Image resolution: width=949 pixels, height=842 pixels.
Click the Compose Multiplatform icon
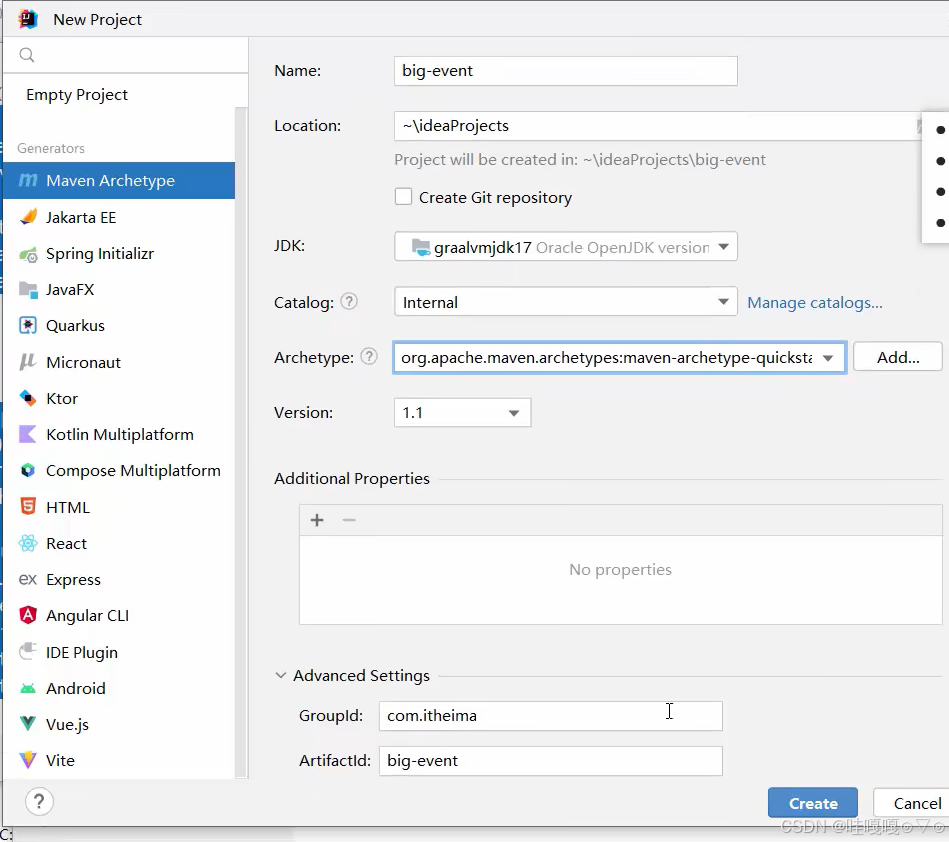(x=28, y=470)
